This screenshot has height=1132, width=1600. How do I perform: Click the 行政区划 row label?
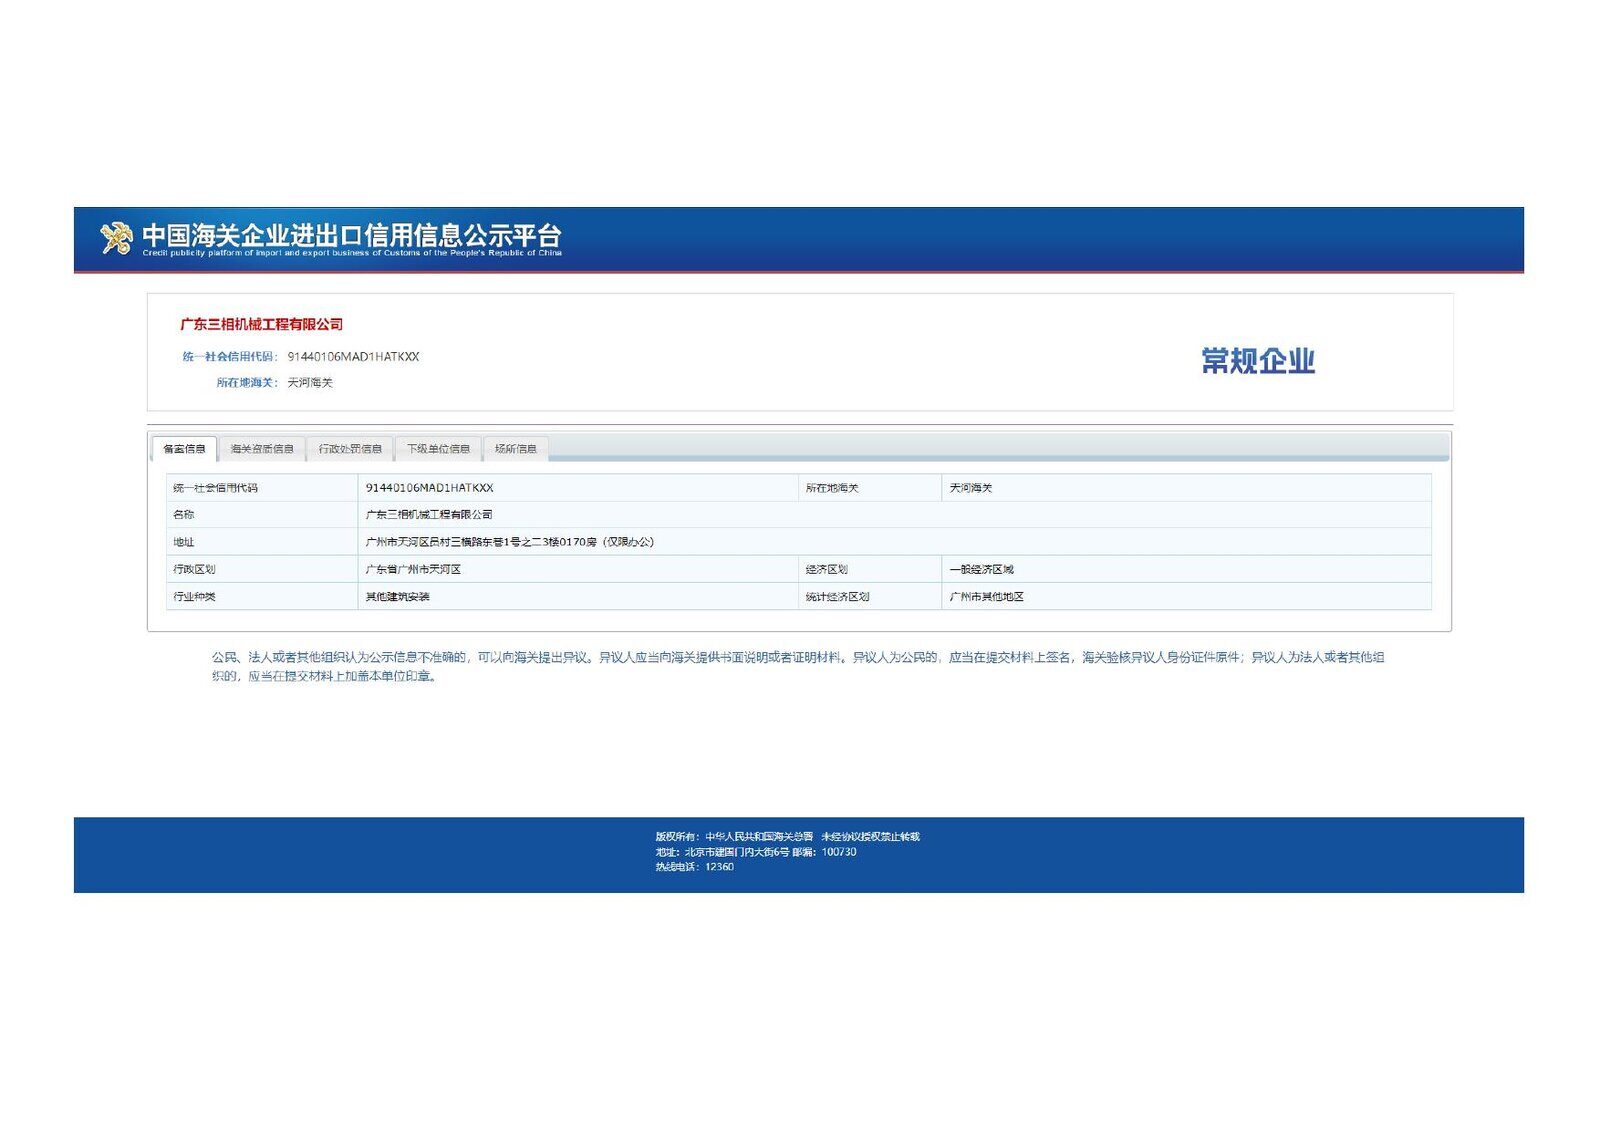(x=194, y=569)
